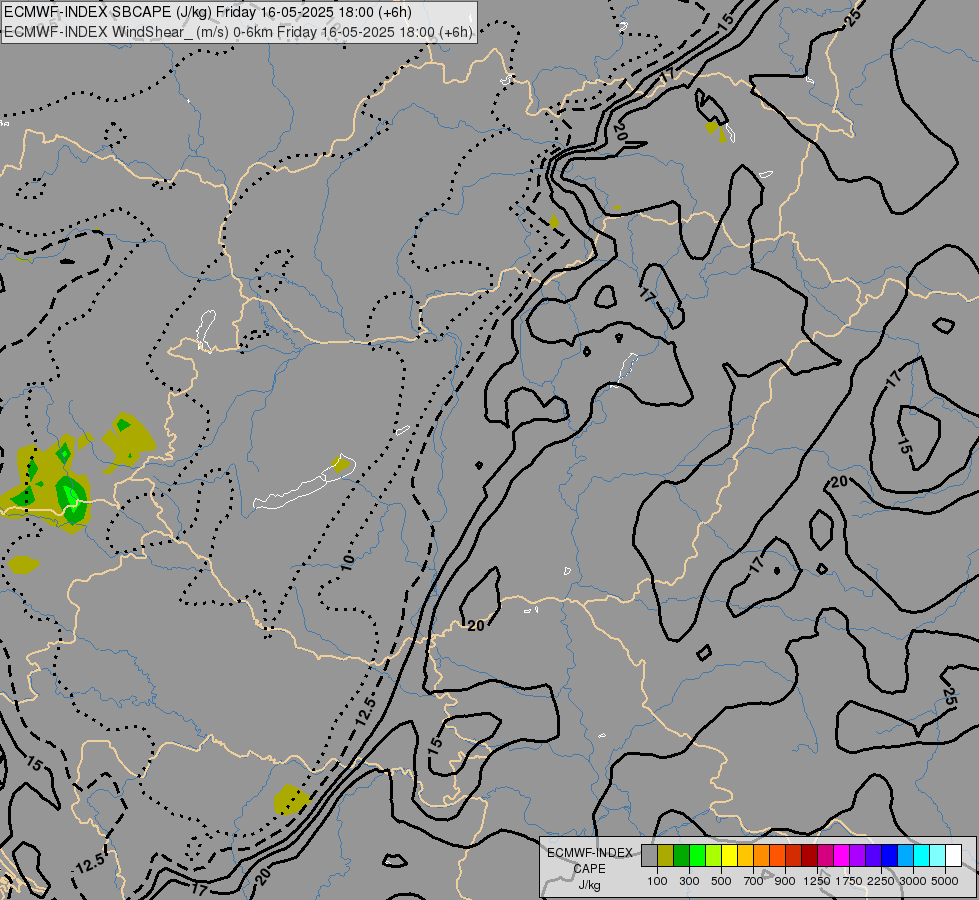
Task: Click the legend value '300'
Action: click(689, 881)
